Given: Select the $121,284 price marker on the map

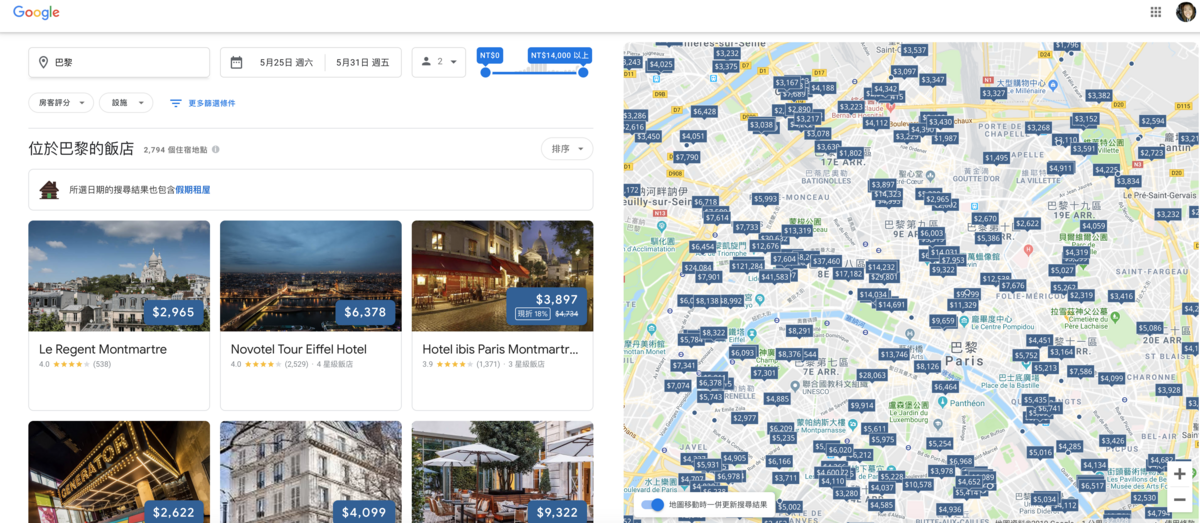Looking at the screenshot, I should 746,266.
